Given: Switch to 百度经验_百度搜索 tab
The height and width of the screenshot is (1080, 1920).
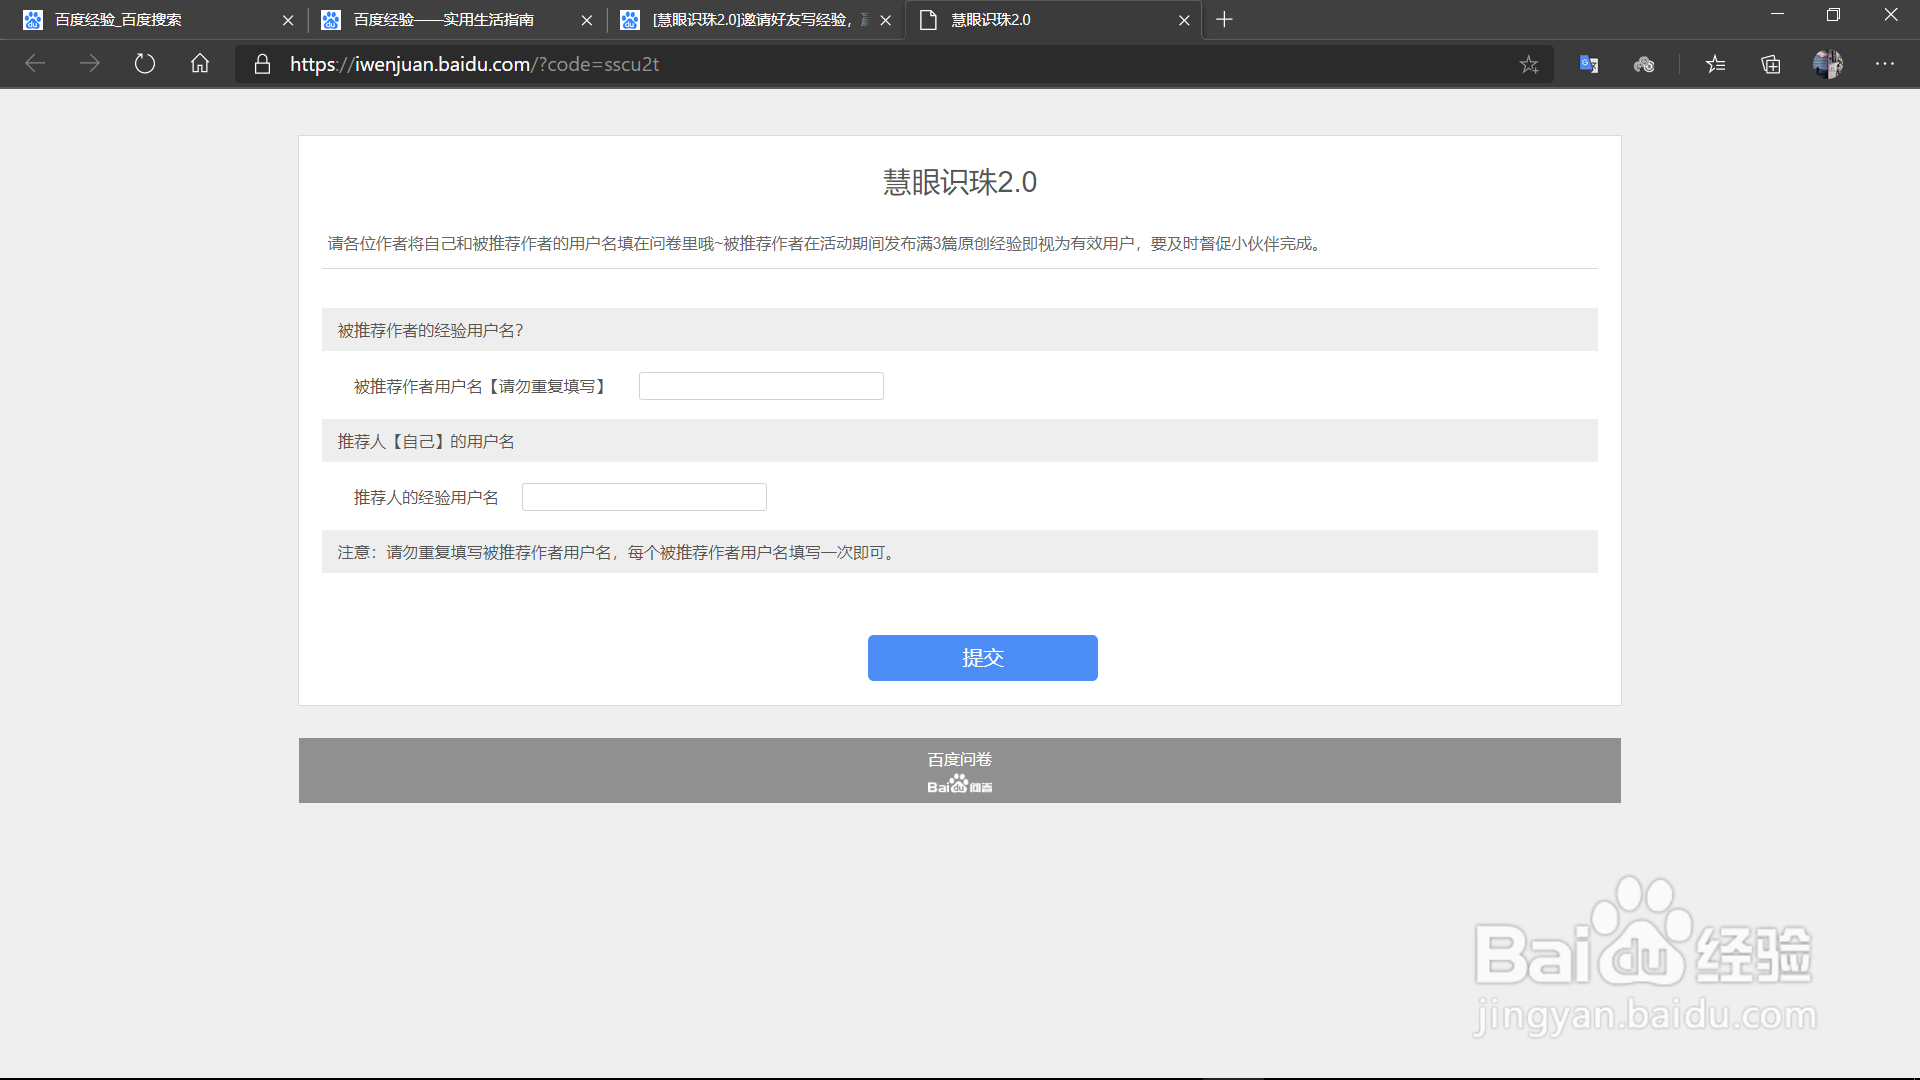Looking at the screenshot, I should 150,20.
